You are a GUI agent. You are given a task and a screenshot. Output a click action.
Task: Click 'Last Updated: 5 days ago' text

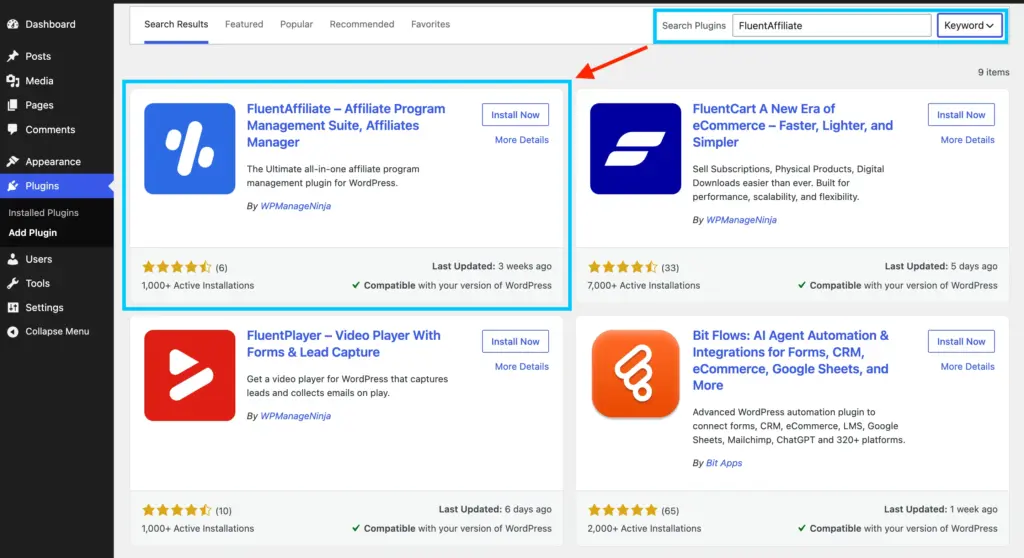(941, 267)
